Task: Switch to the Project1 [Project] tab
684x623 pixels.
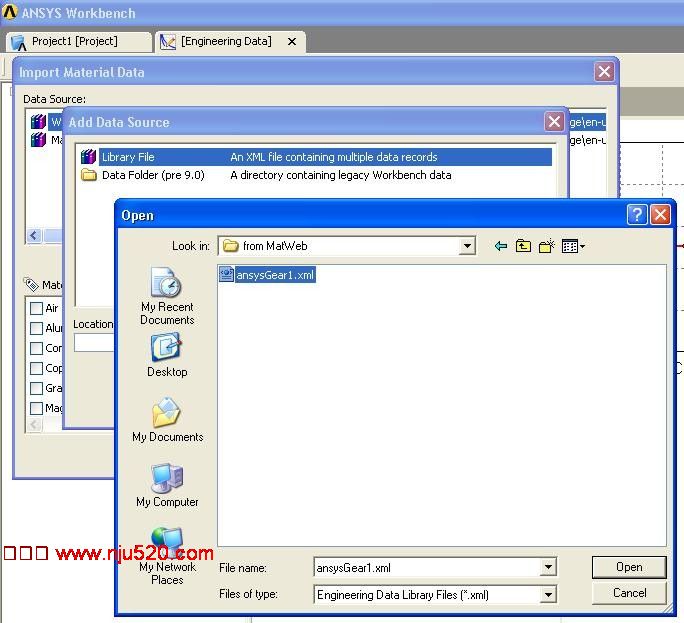Action: pyautogui.click(x=79, y=42)
